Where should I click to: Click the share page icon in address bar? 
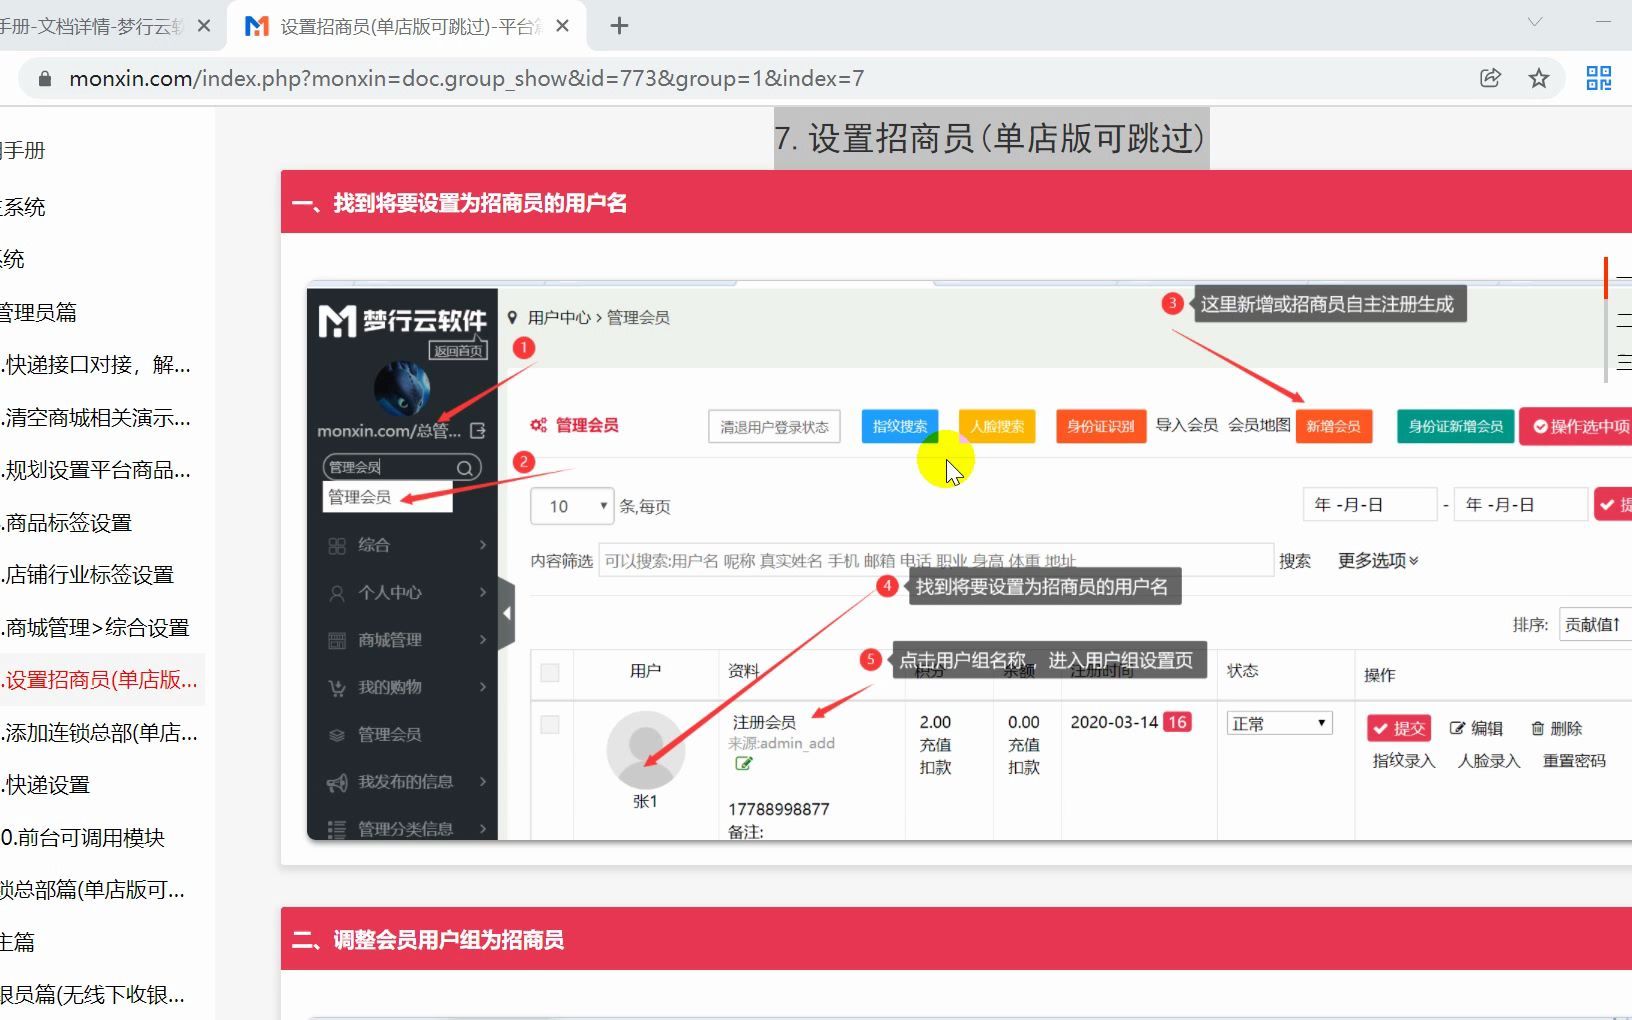(x=1490, y=78)
